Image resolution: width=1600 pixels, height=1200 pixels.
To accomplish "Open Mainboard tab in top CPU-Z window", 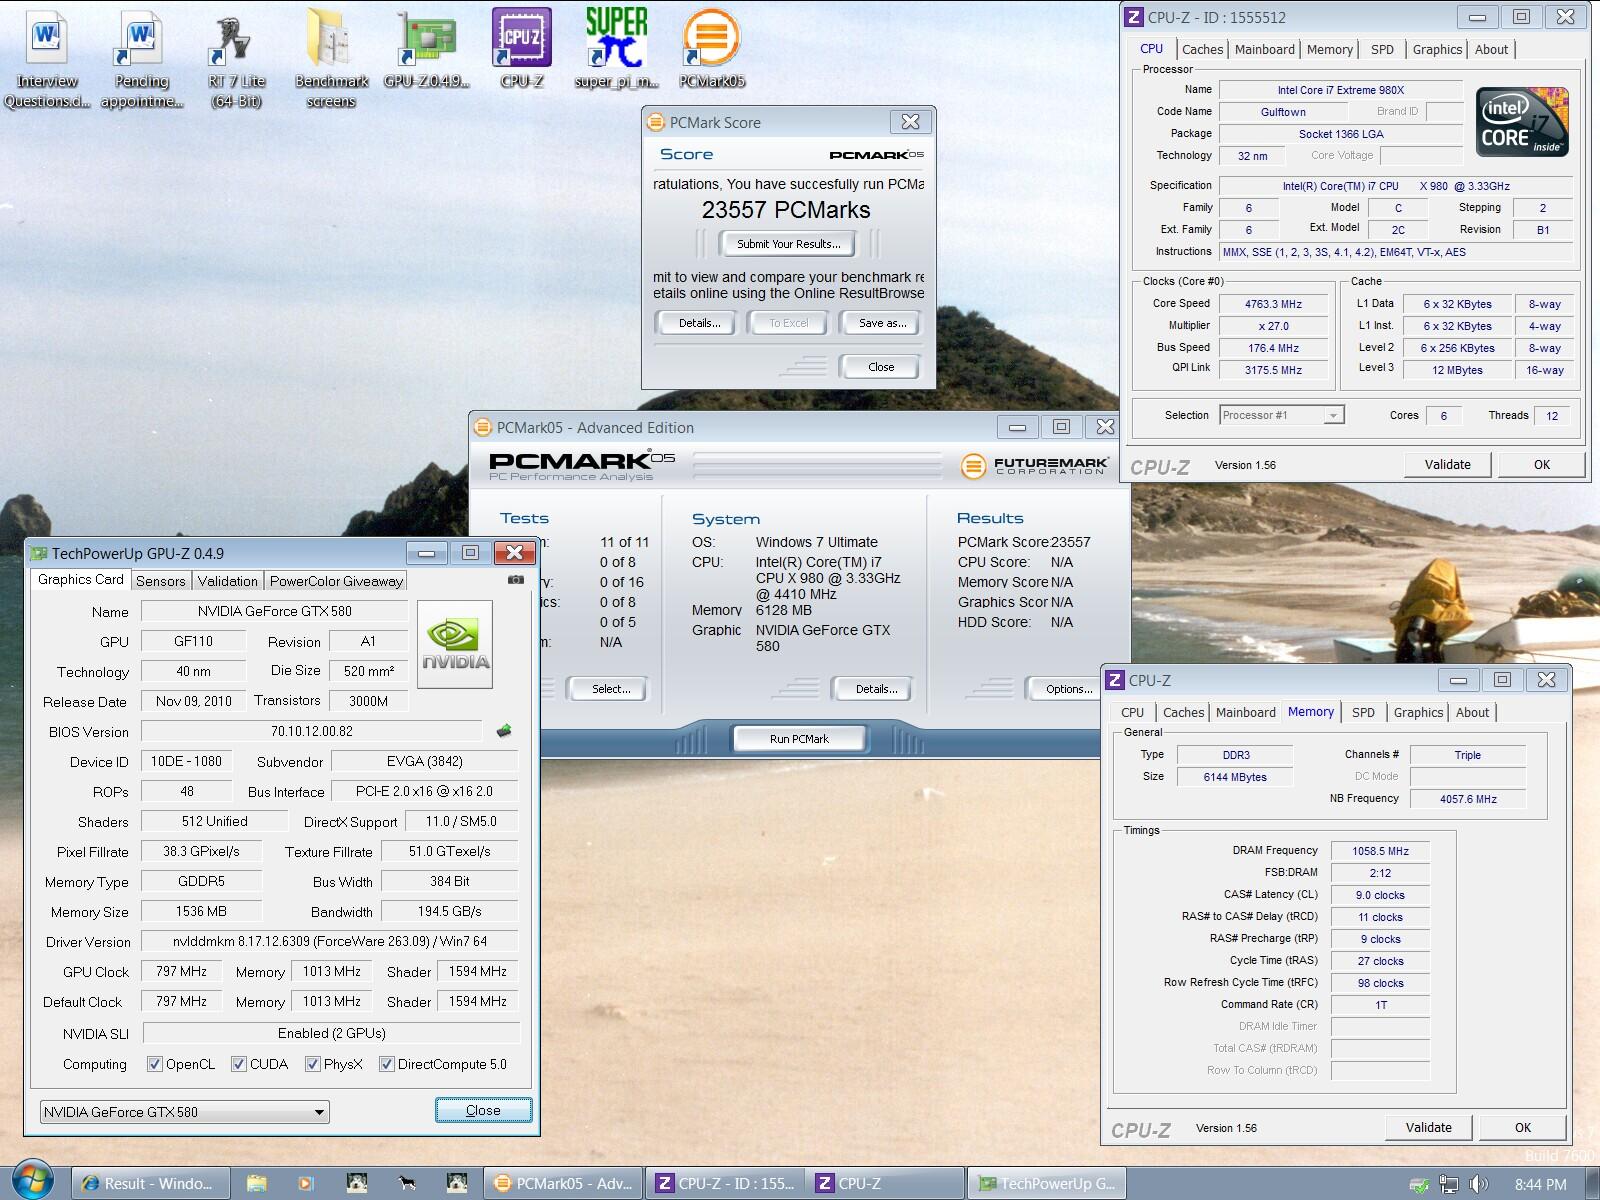I will pos(1265,49).
